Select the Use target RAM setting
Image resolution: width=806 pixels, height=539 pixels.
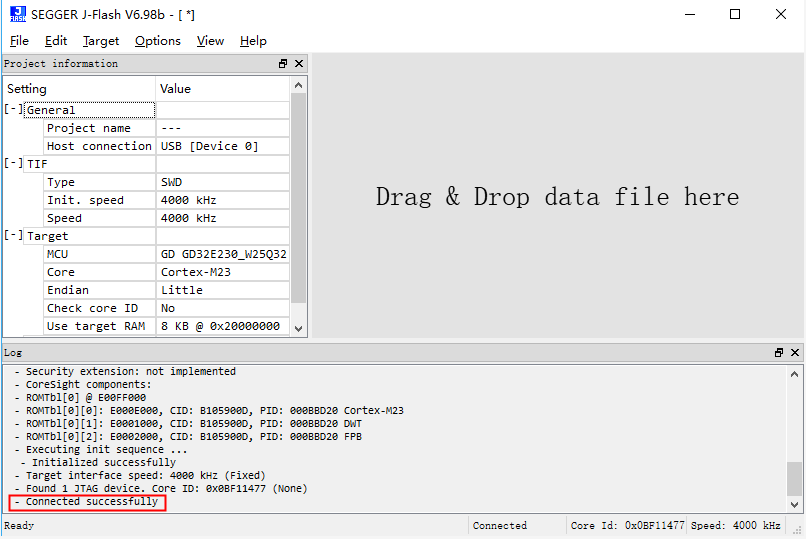(99, 326)
